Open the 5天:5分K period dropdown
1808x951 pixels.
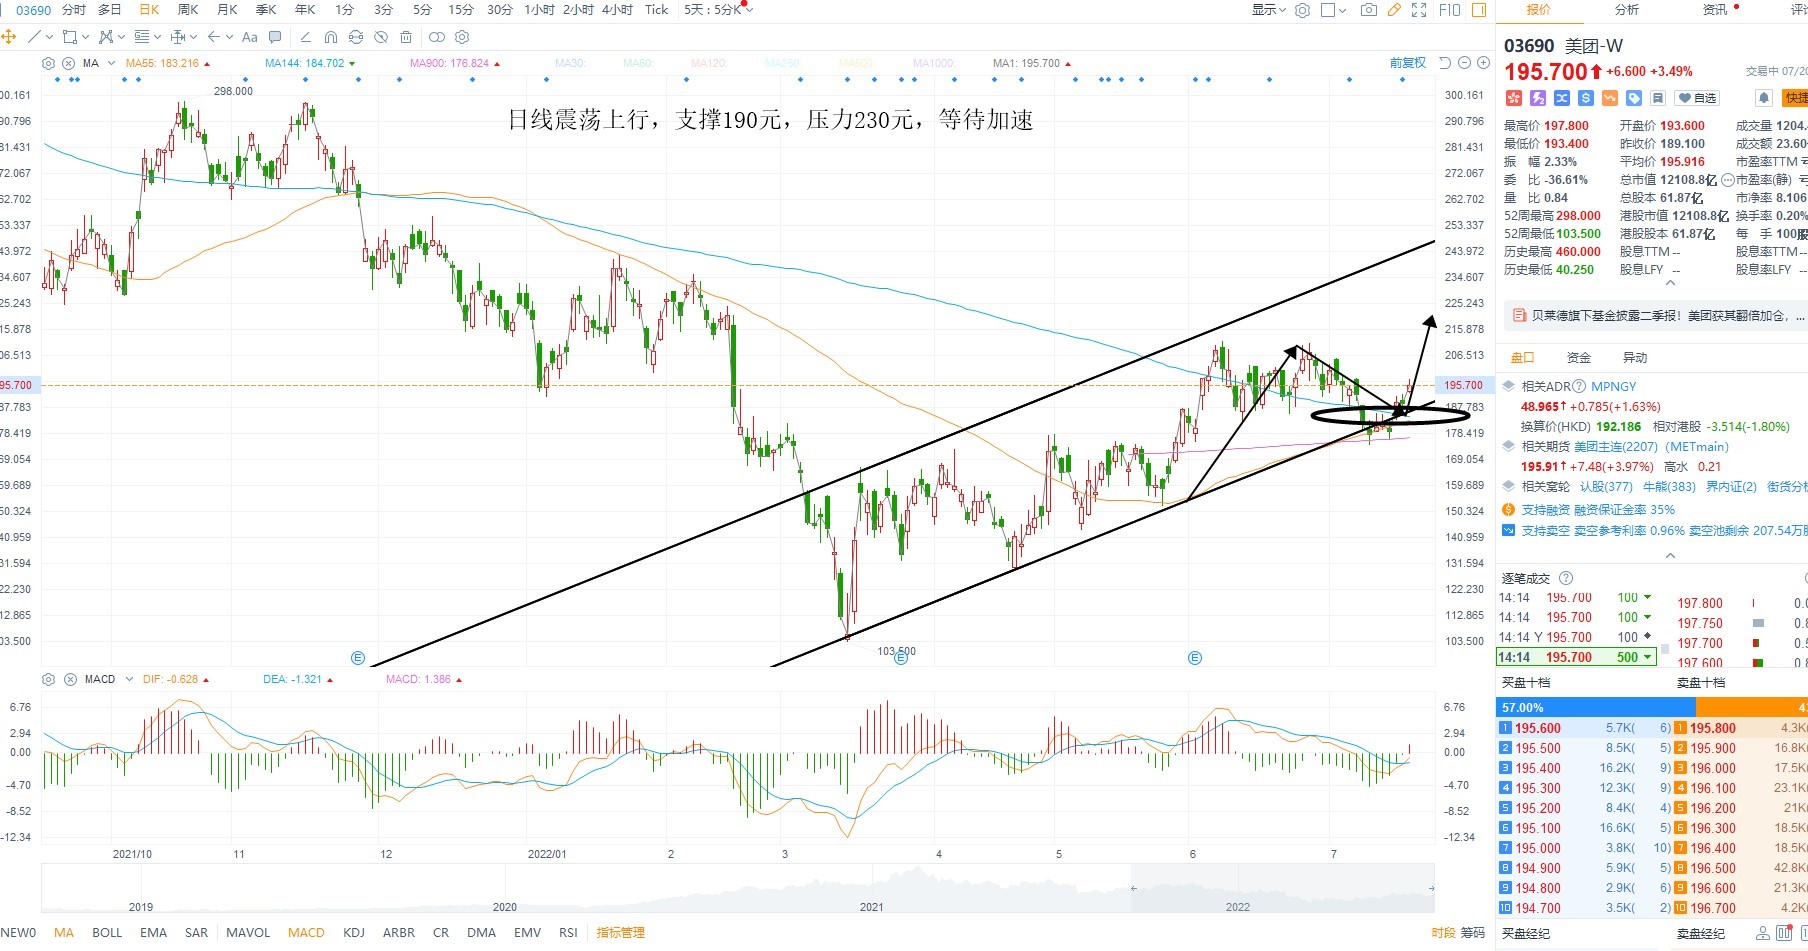click(718, 10)
